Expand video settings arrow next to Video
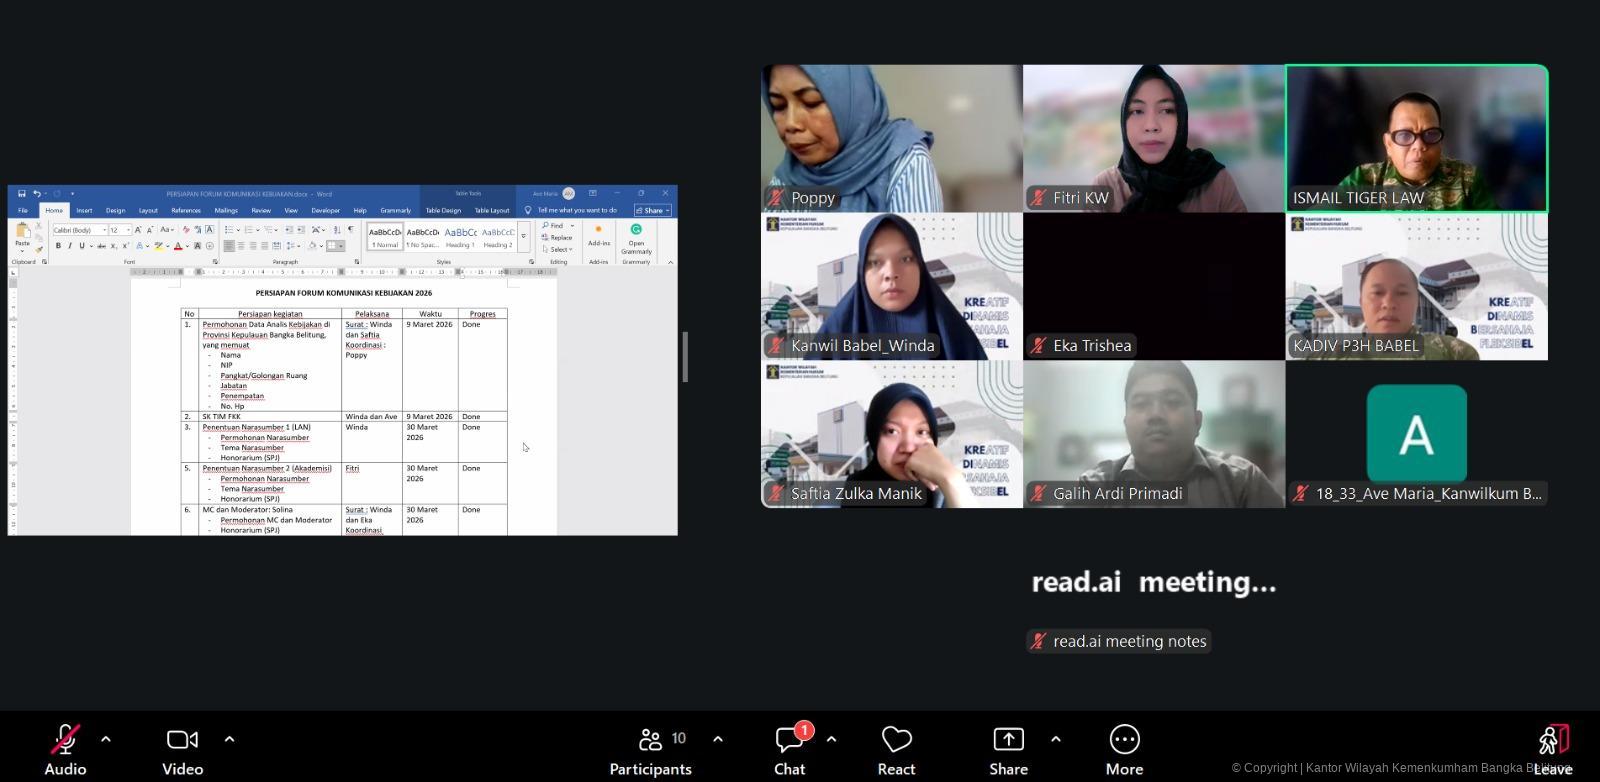The width and height of the screenshot is (1600, 782). pos(229,739)
